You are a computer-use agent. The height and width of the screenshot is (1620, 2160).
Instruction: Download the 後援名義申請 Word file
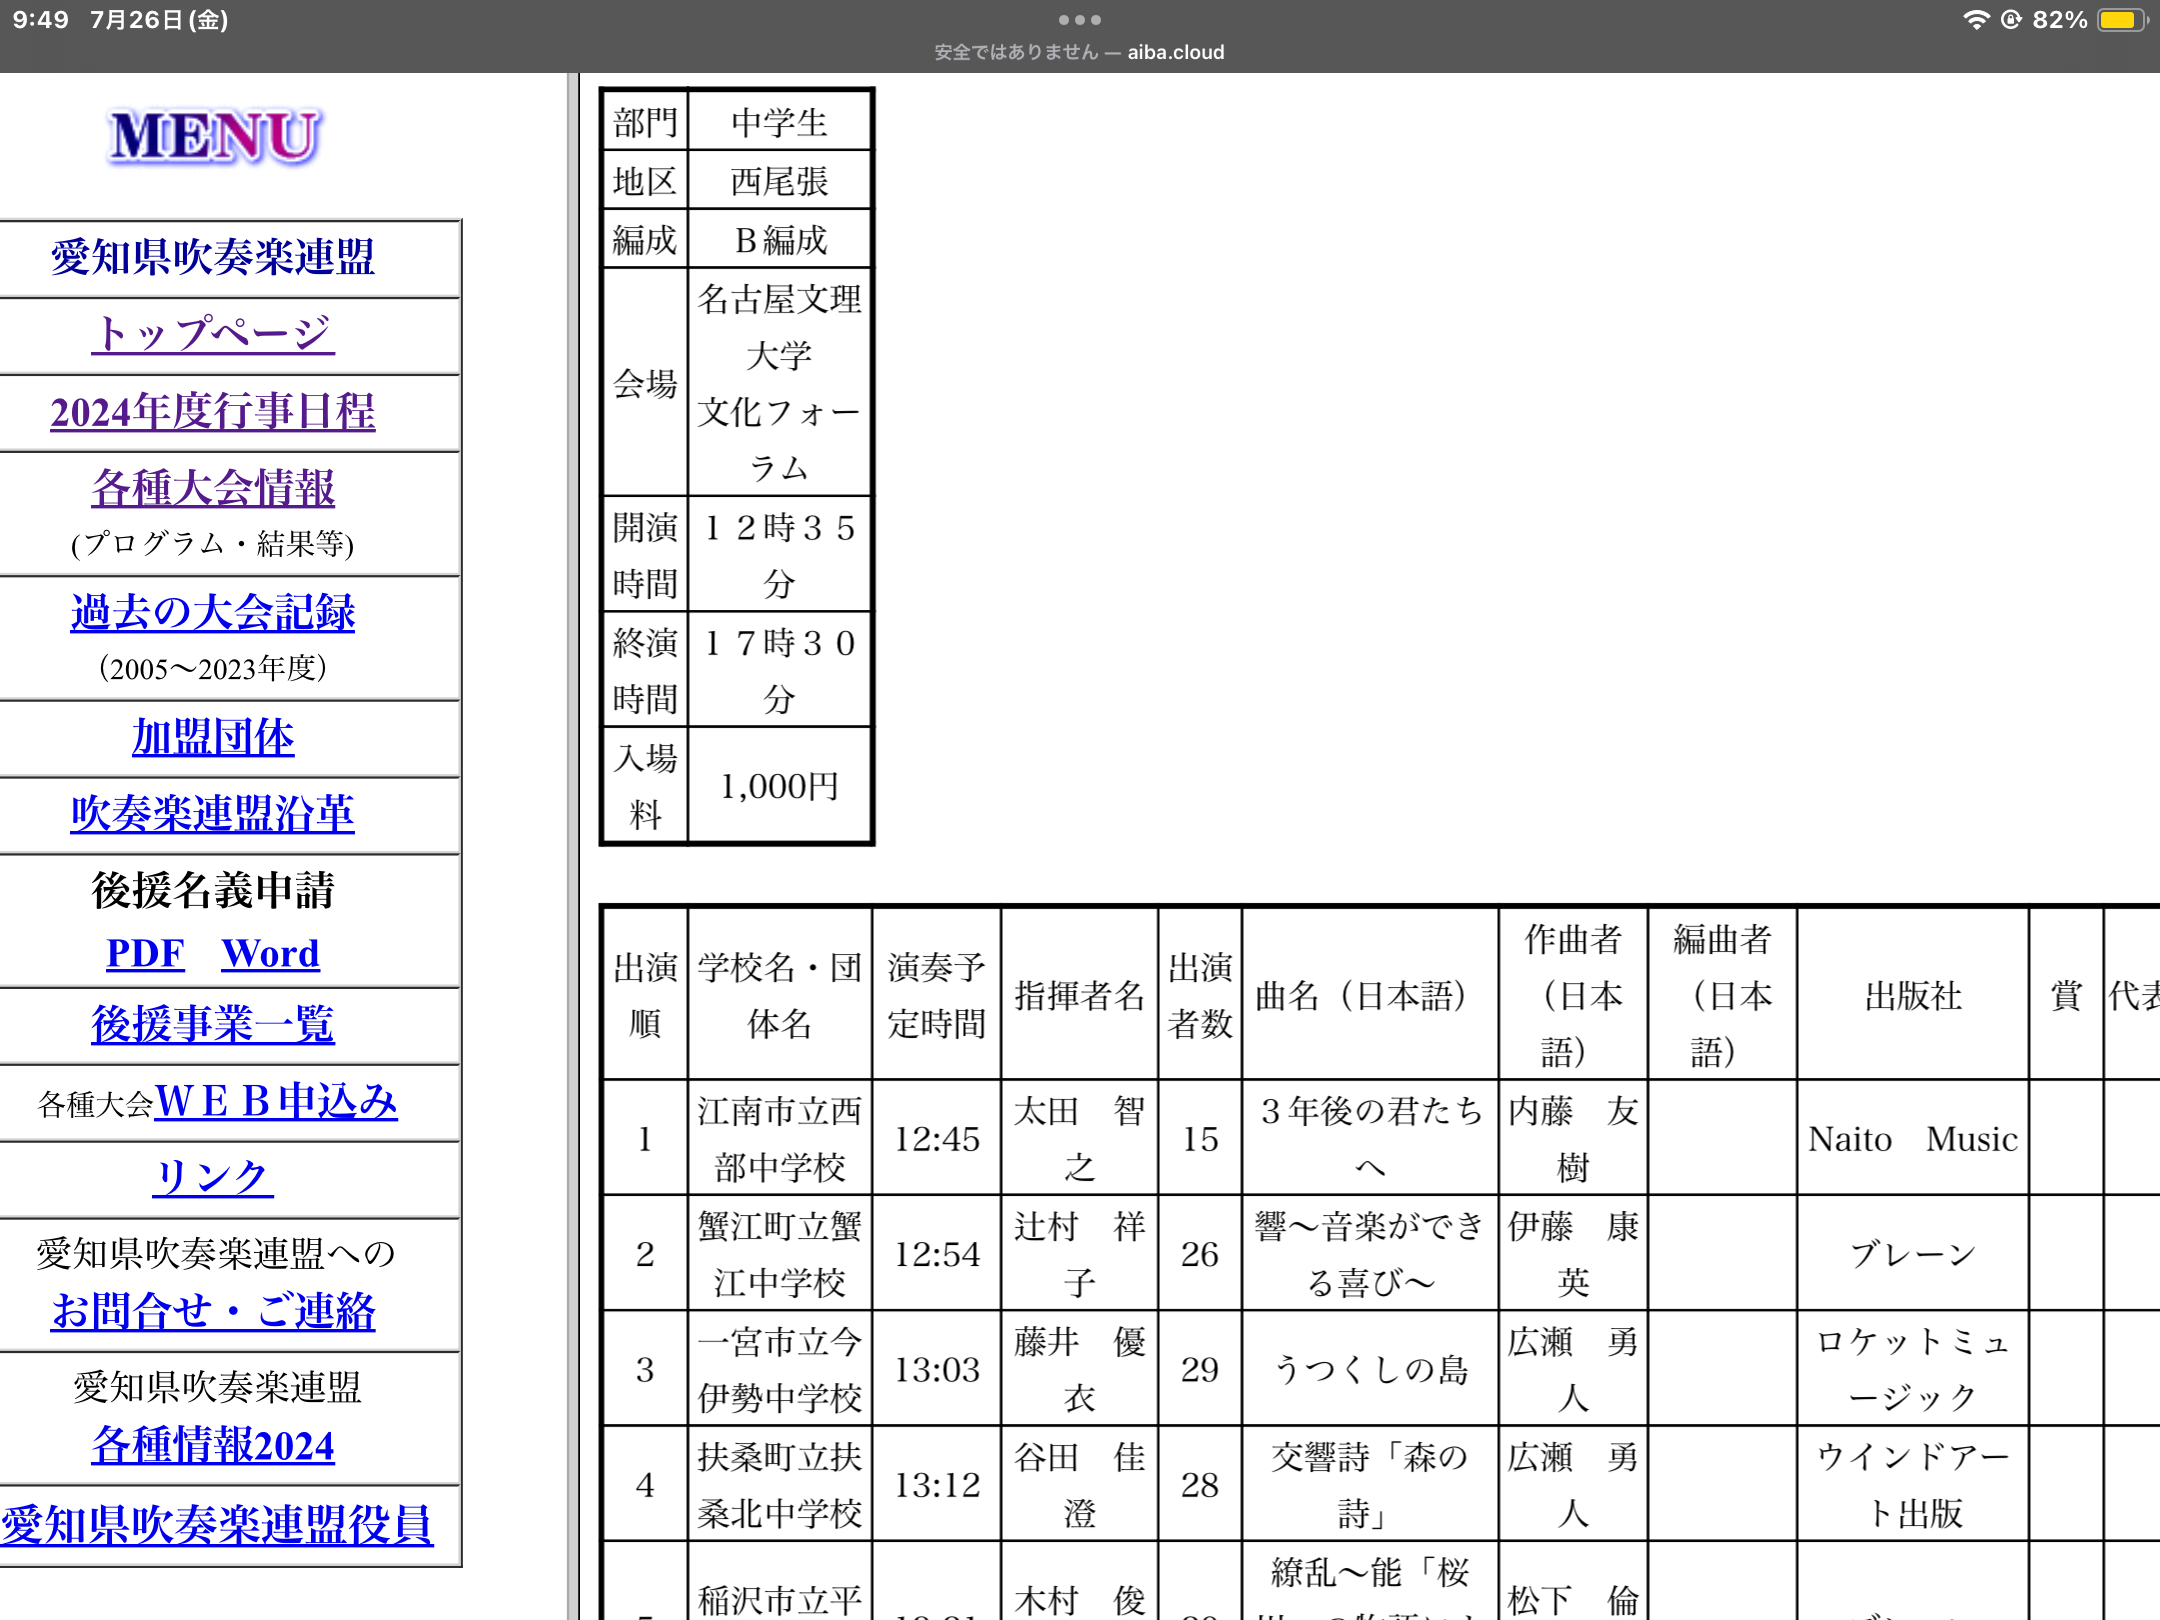[x=270, y=953]
